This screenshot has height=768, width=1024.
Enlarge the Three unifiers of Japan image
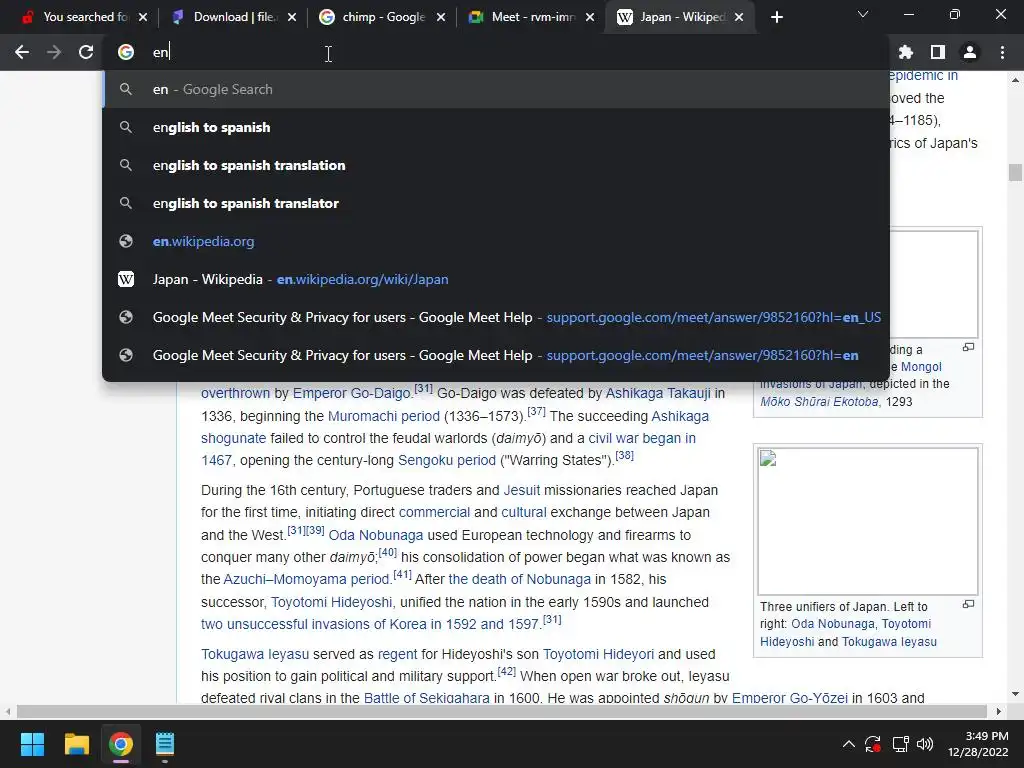pos(968,605)
